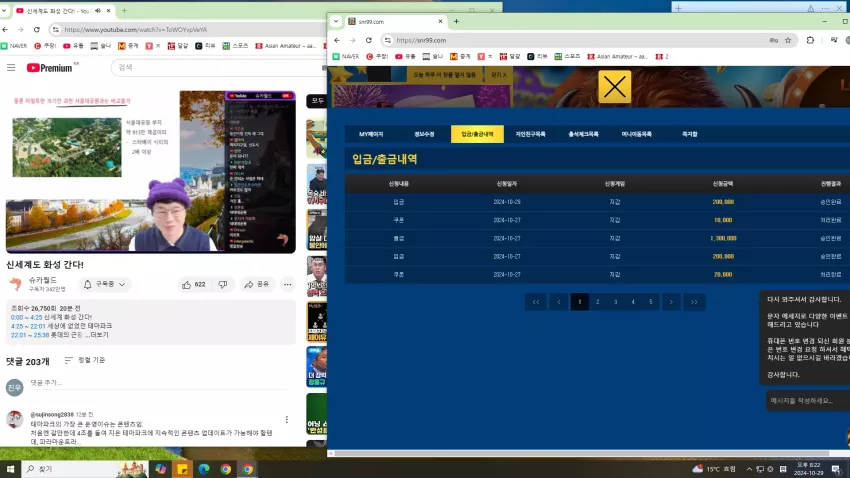Open site info icon in YouTube address bar
The height and width of the screenshot is (478, 850).
click(x=56, y=30)
